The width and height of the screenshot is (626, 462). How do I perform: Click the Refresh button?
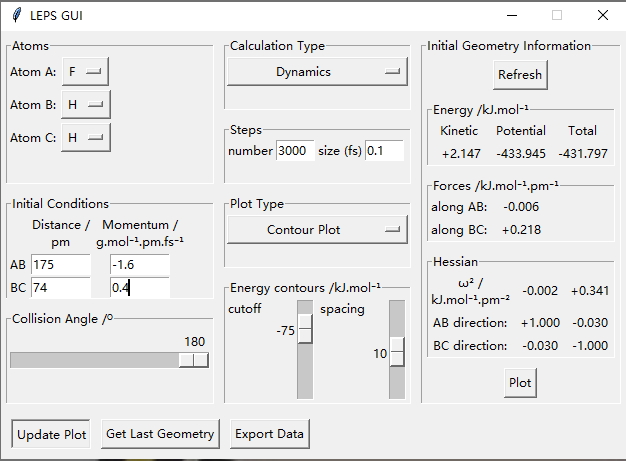520,75
